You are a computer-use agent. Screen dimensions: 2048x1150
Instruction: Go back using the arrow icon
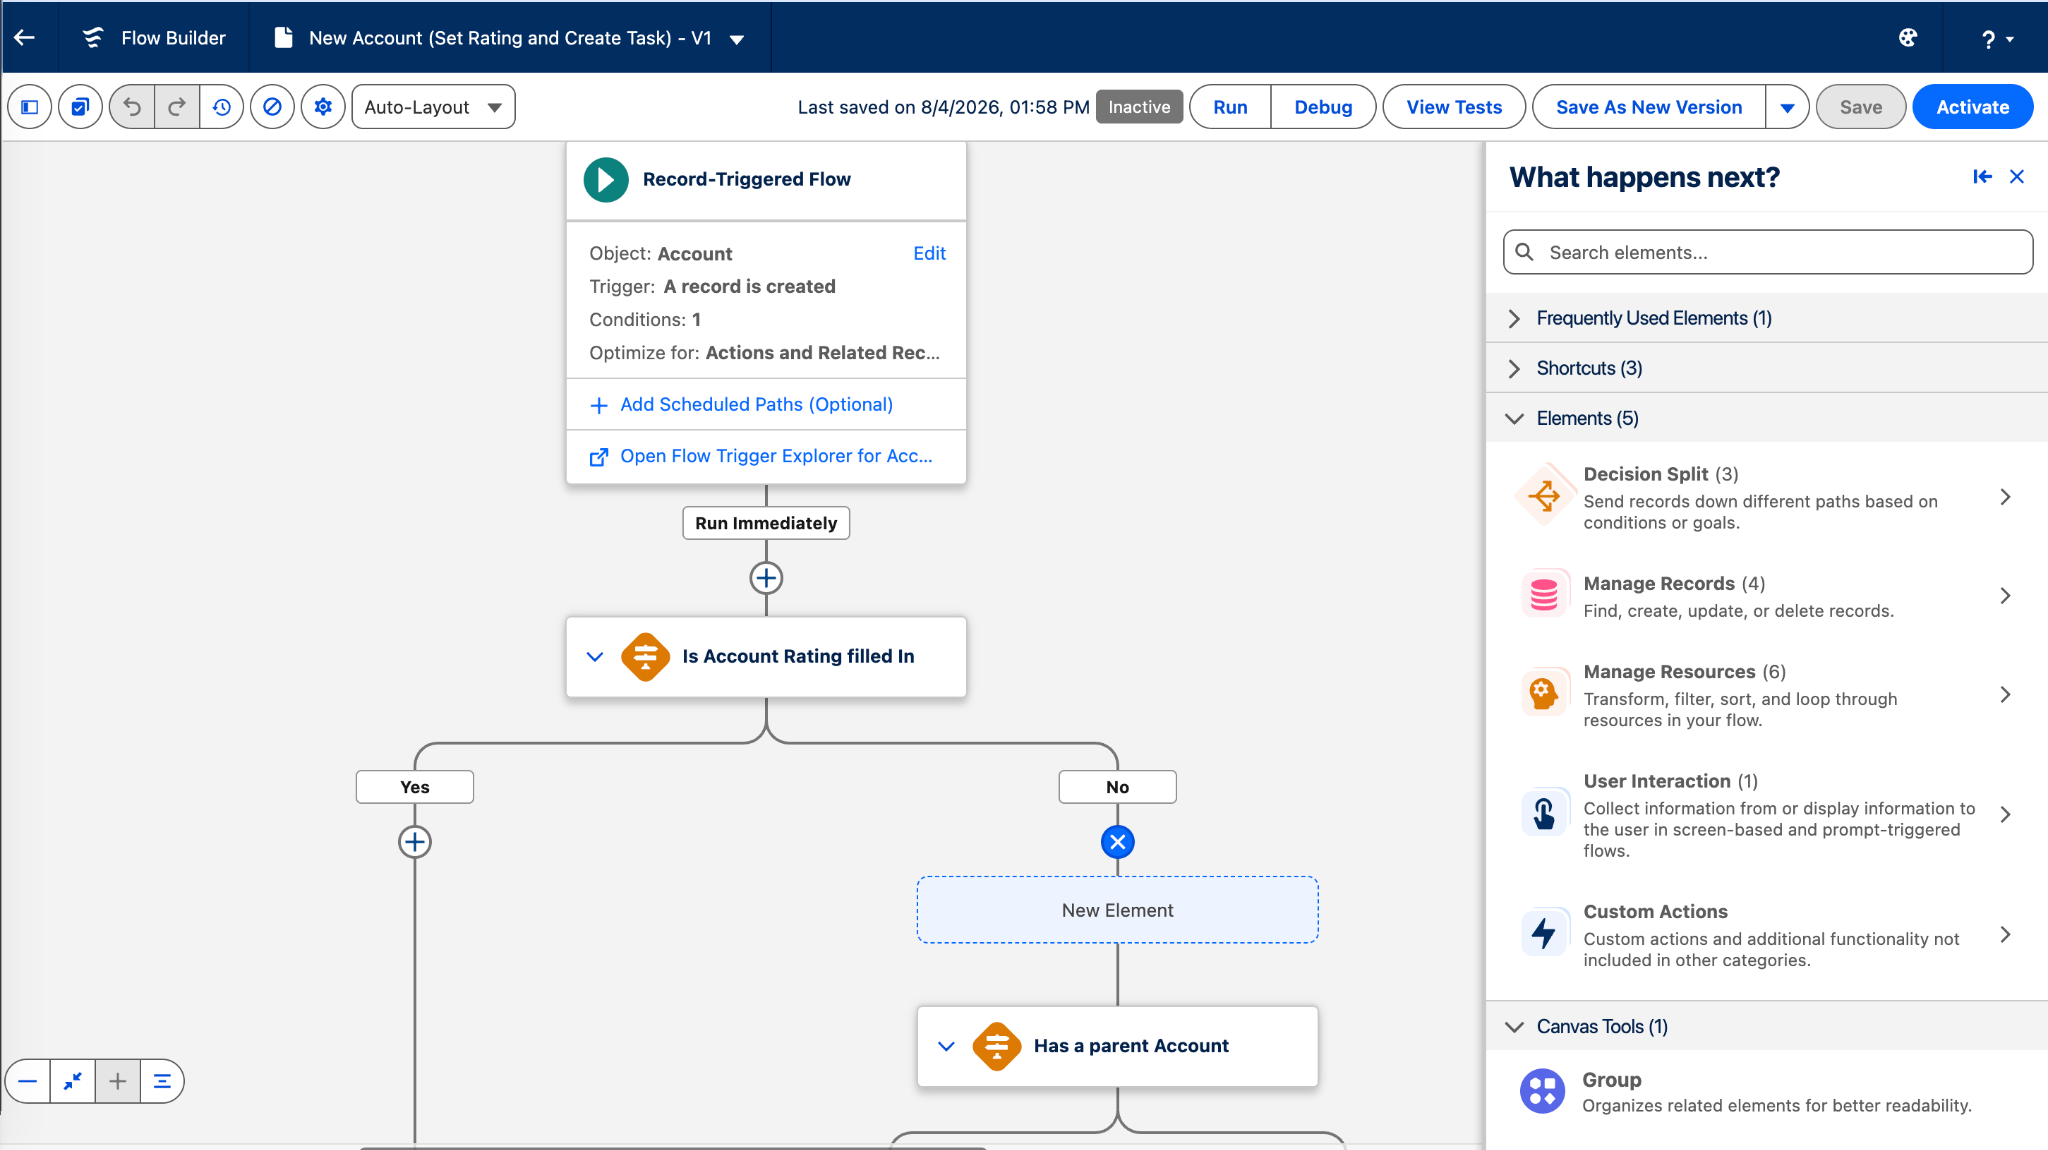coord(25,37)
